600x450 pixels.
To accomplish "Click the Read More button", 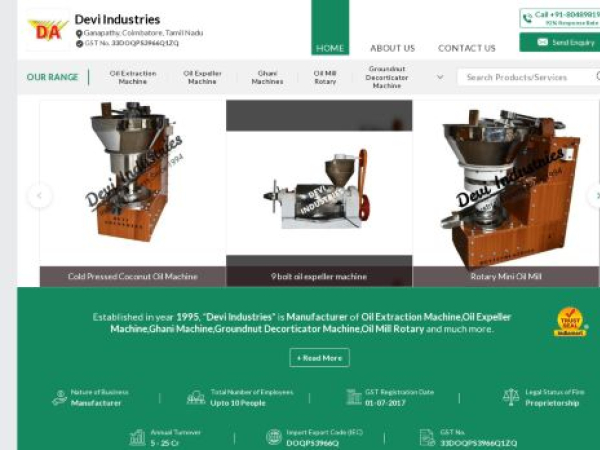I will click(x=319, y=358).
